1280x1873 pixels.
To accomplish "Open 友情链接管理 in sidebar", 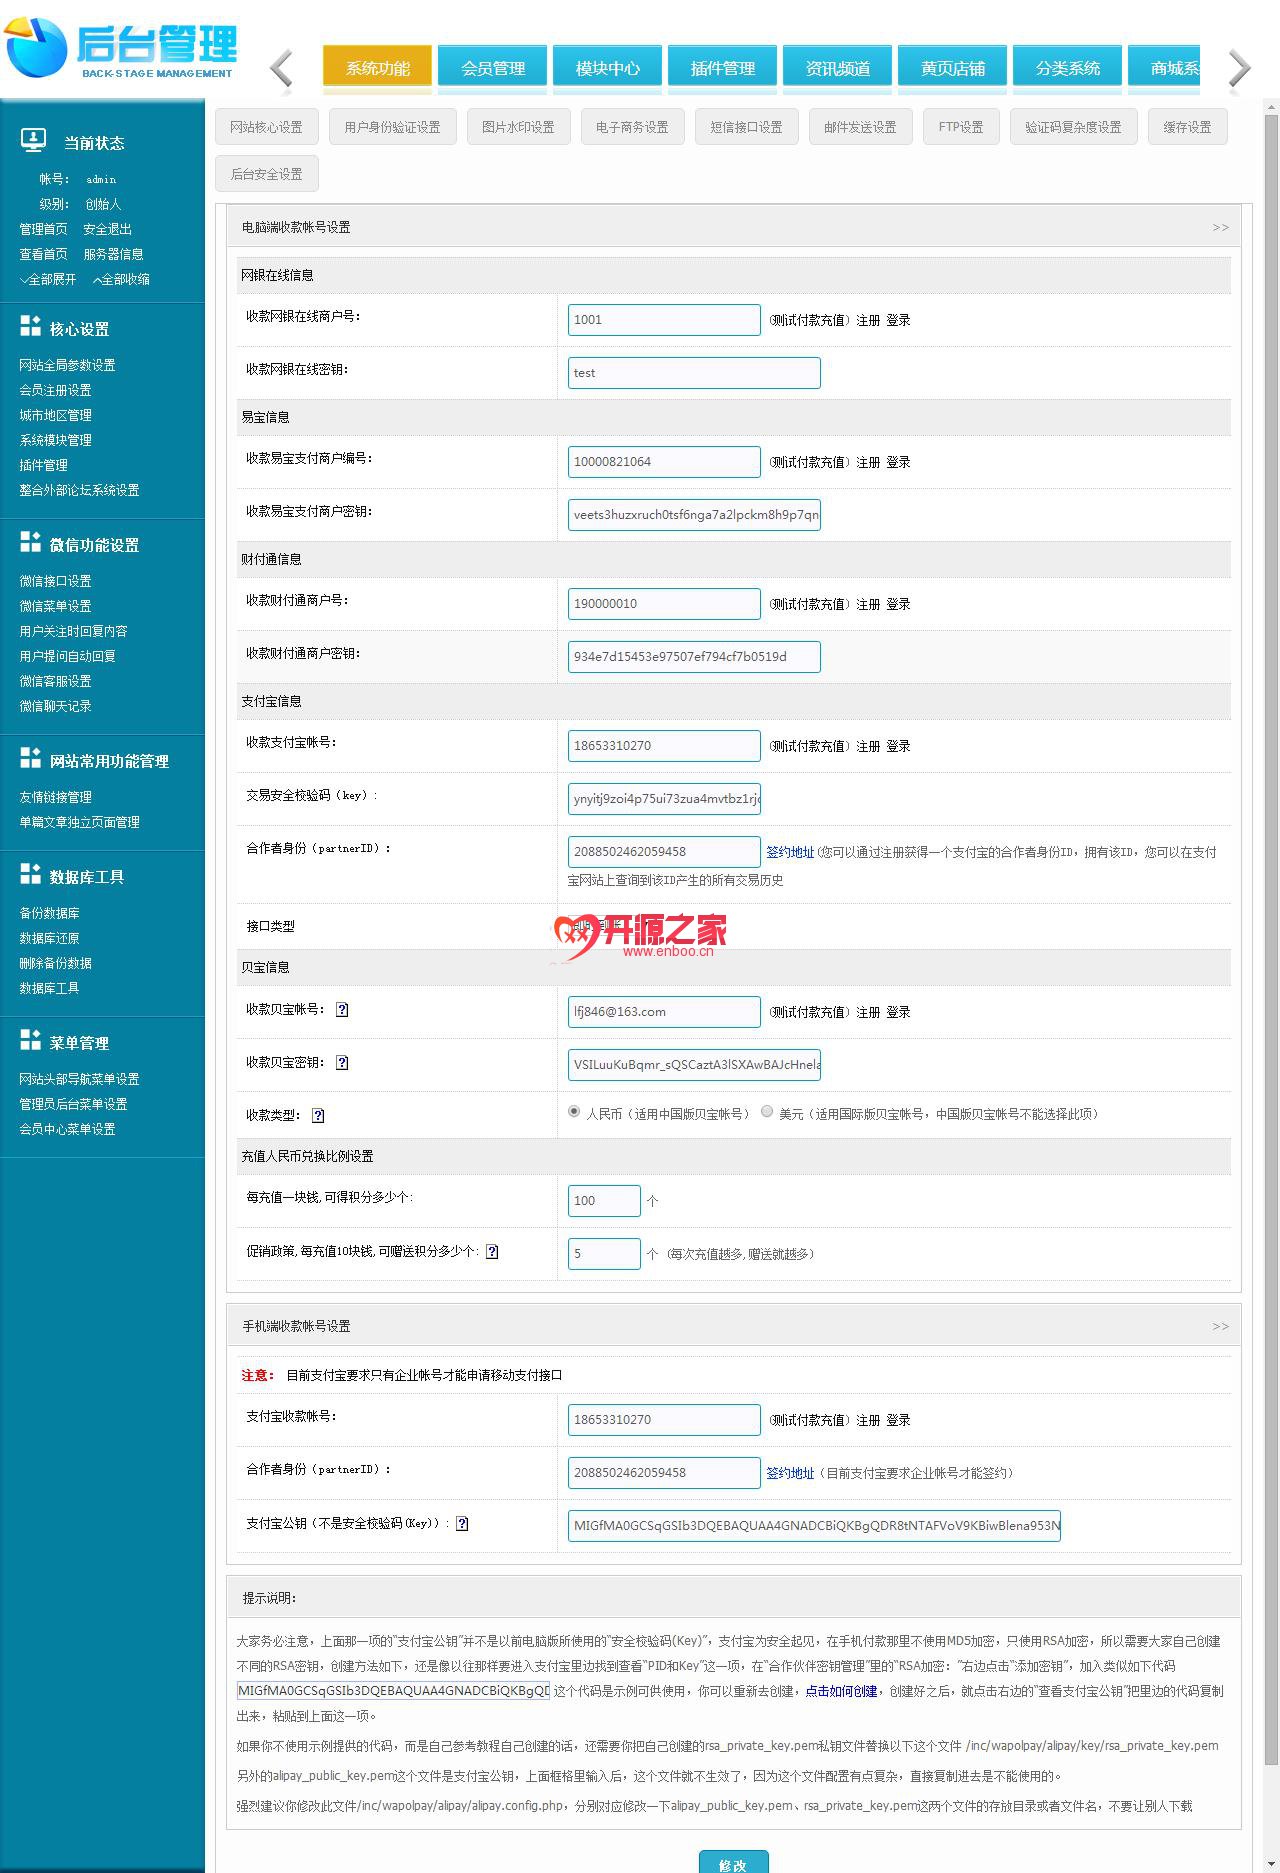I will click(x=55, y=798).
